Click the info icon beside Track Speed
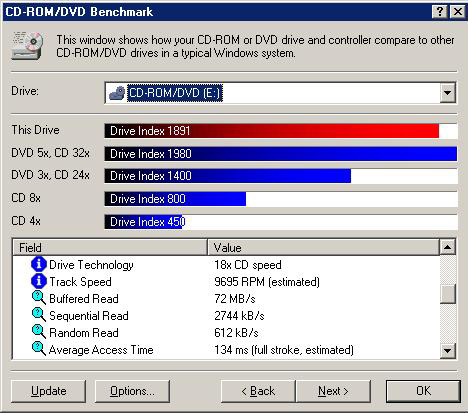Viewport: 468px width, 413px height. pyautogui.click(x=39, y=281)
